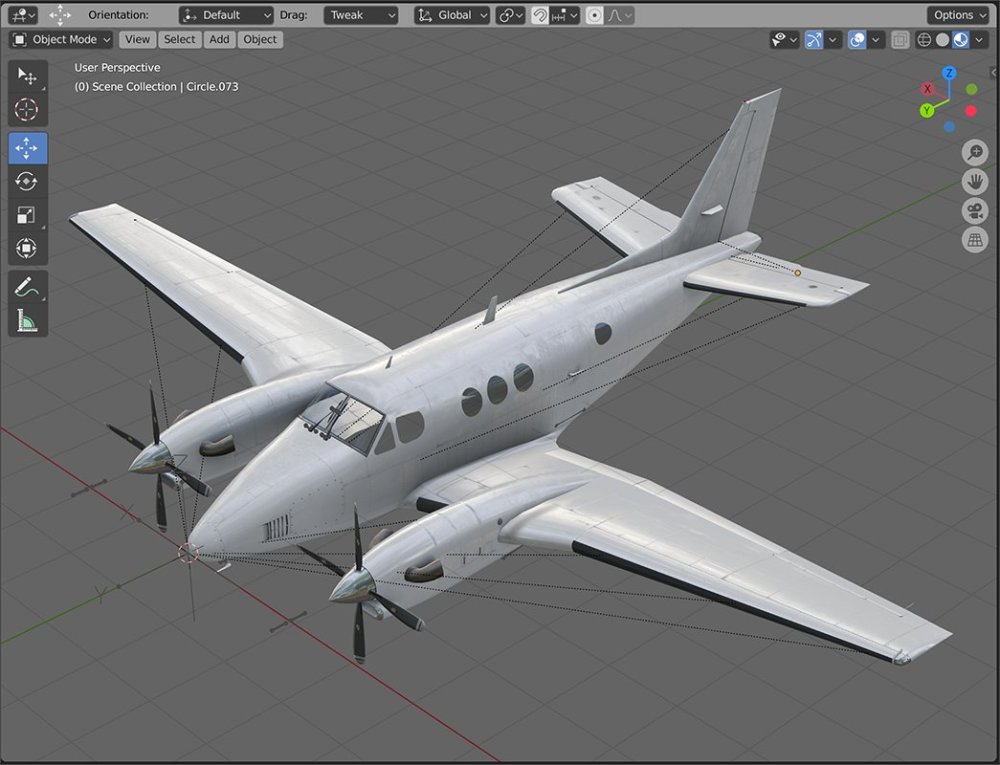Open the Add menu

(x=219, y=39)
